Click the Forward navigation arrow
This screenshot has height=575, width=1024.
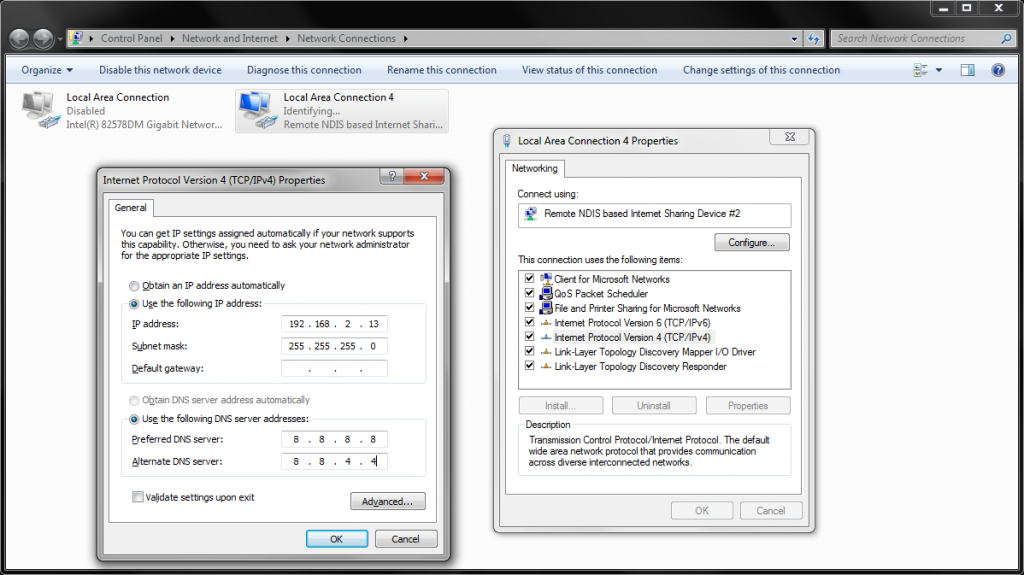pyautogui.click(x=43, y=39)
